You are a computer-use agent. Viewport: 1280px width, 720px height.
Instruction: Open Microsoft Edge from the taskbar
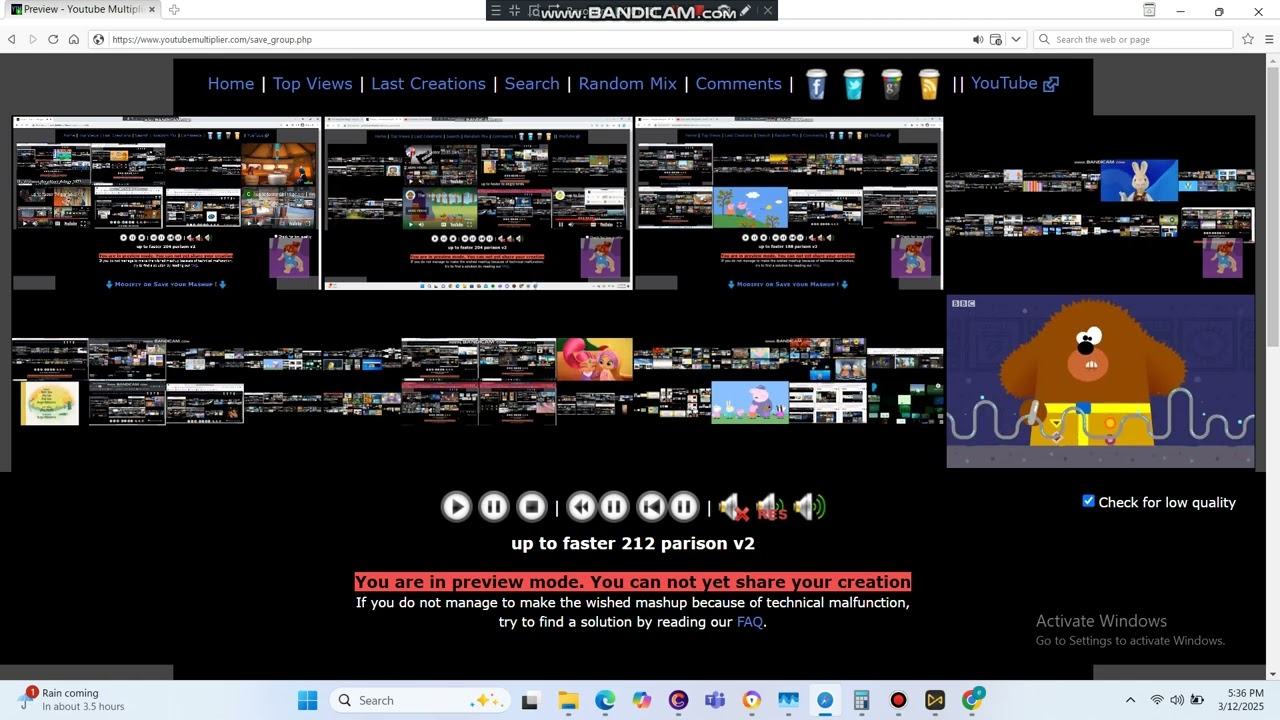[605, 700]
